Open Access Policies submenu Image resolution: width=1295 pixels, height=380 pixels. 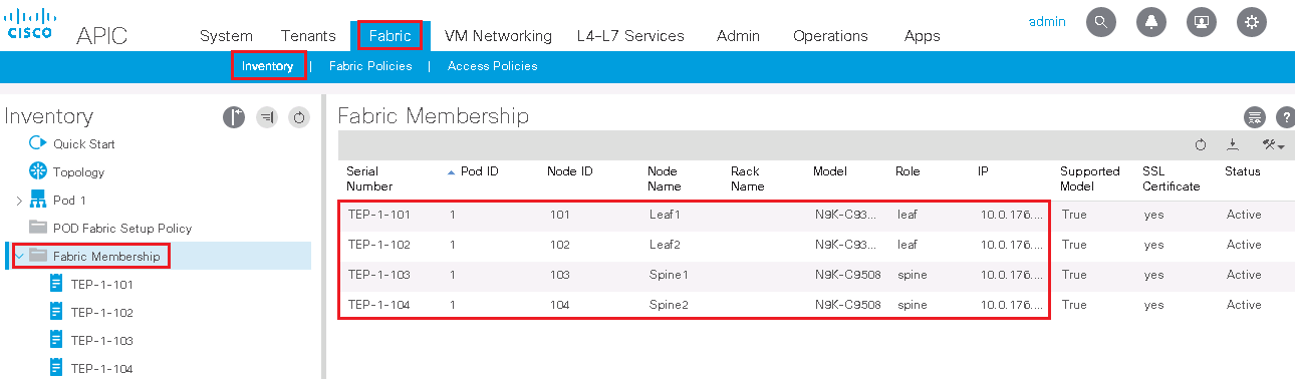coord(492,66)
